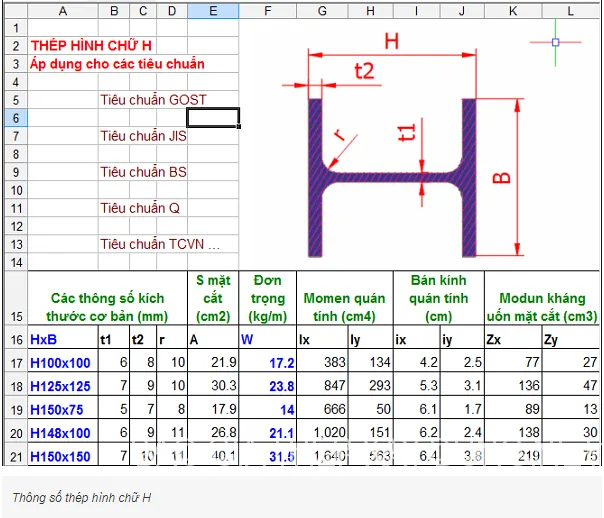Click the 'Momen quán tính (cm4)' header cell
This screenshot has width=604, height=518.
pyautogui.click(x=344, y=299)
